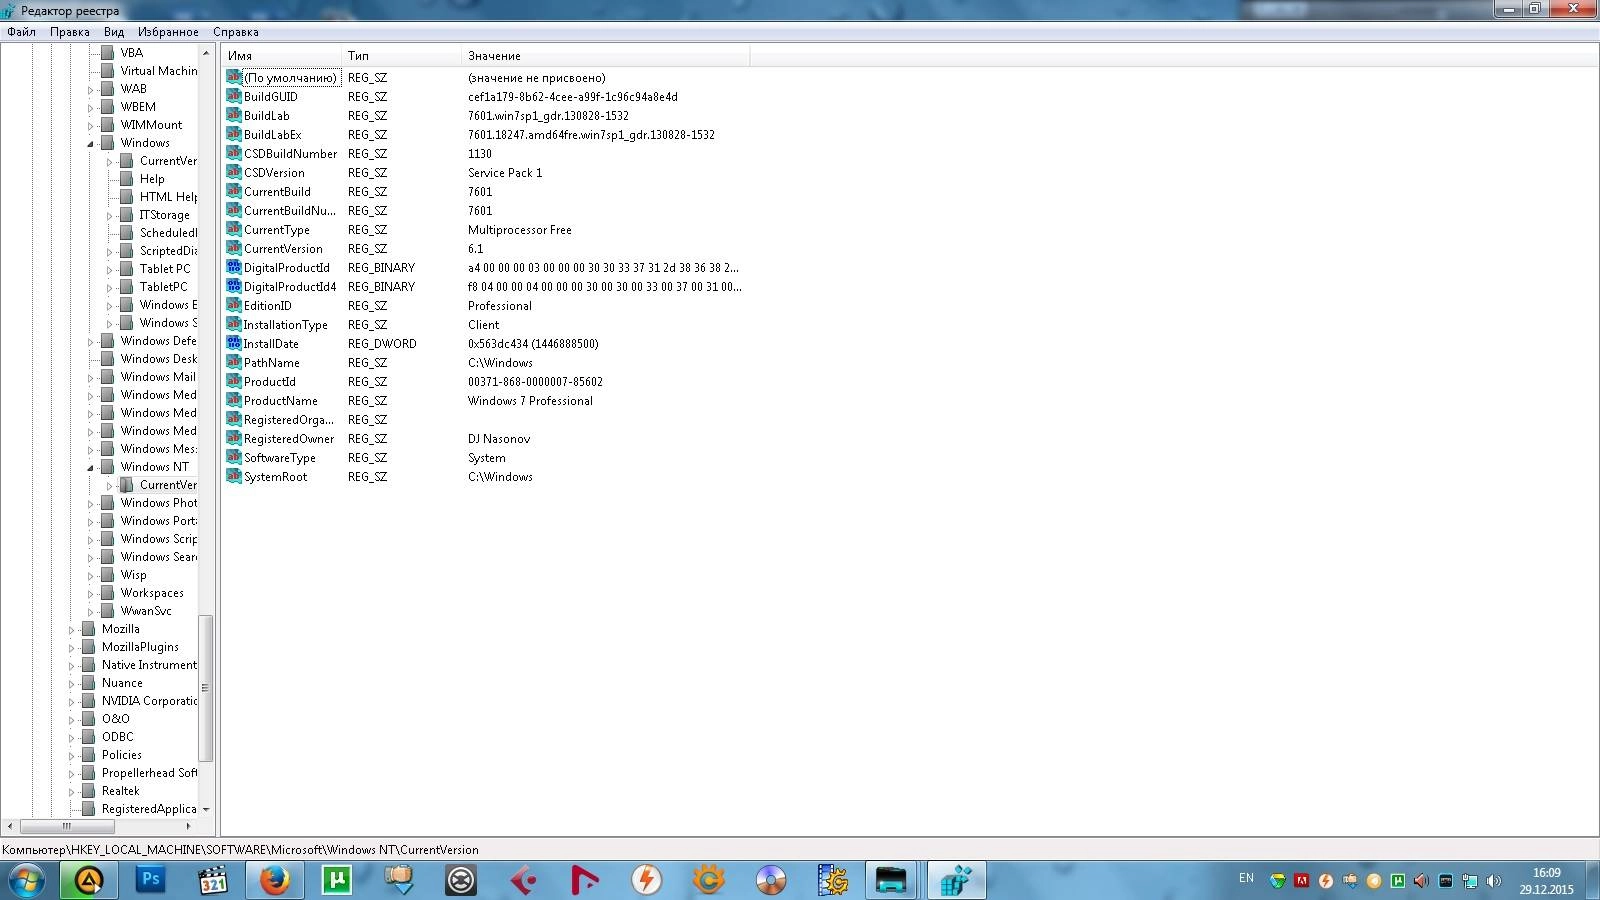Open Media Player Classic taskbar icon
1600x900 pixels.
click(213, 881)
